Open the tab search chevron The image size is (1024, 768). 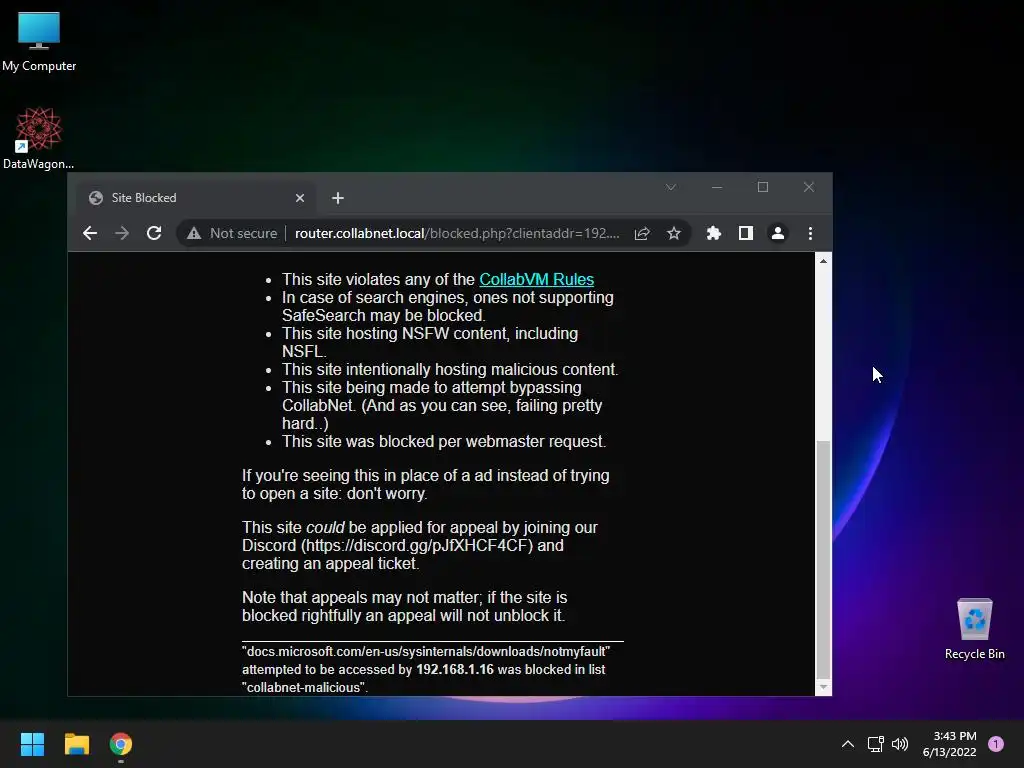[671, 187]
